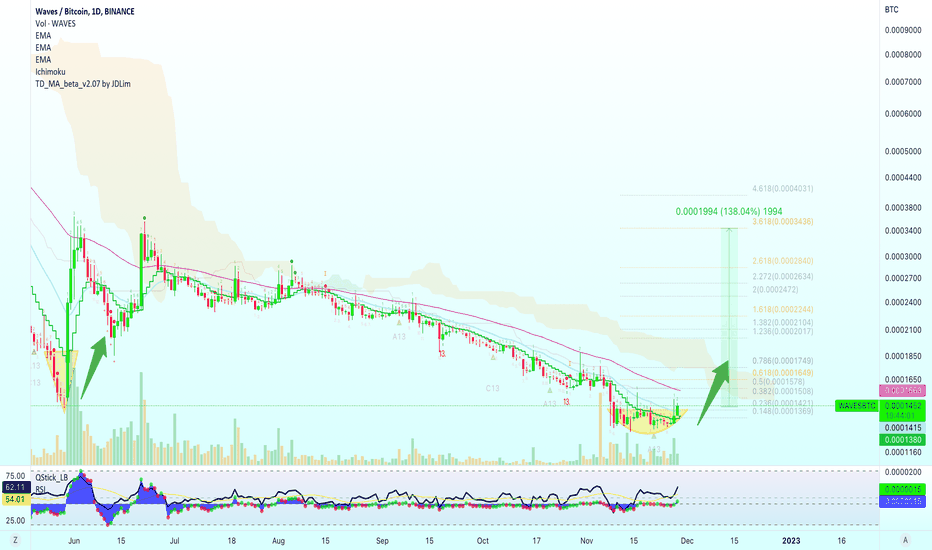Click the Dec label on time axis
Viewport: 932px width, 550px height.
tap(687, 540)
